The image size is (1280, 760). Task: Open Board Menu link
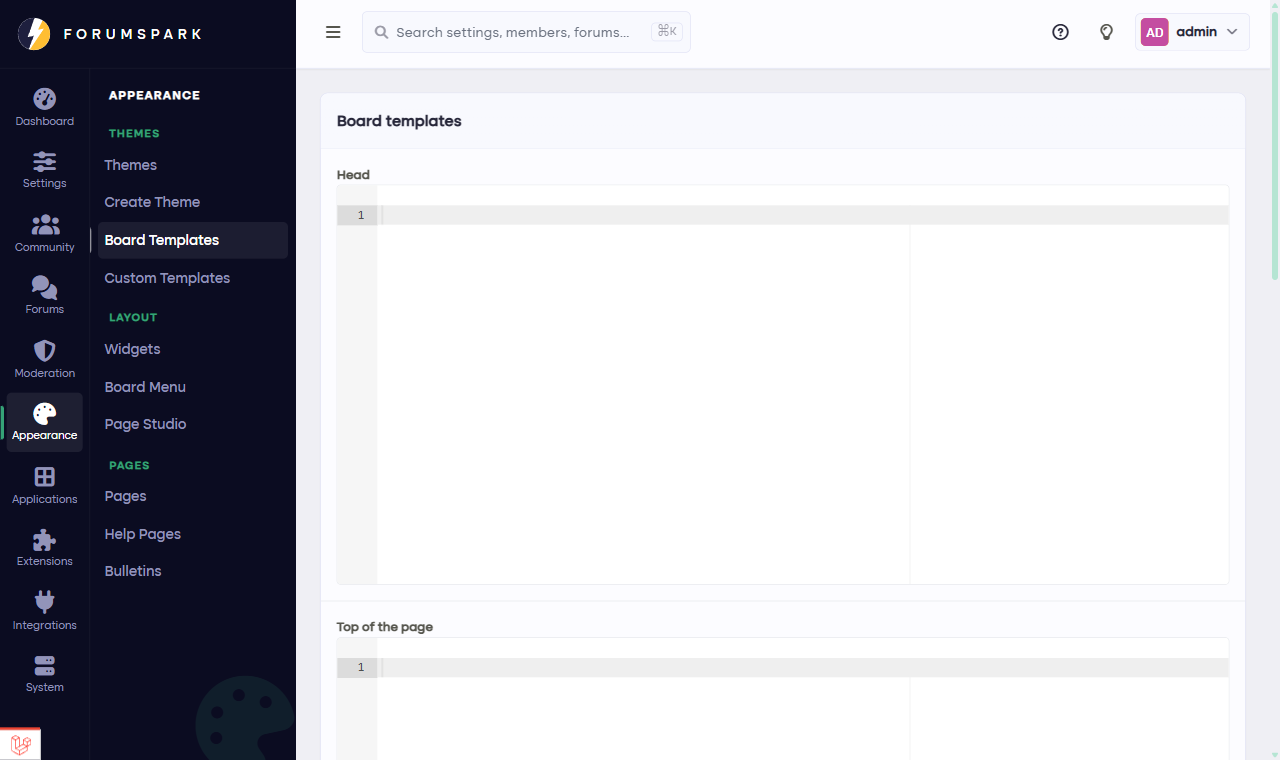145,387
